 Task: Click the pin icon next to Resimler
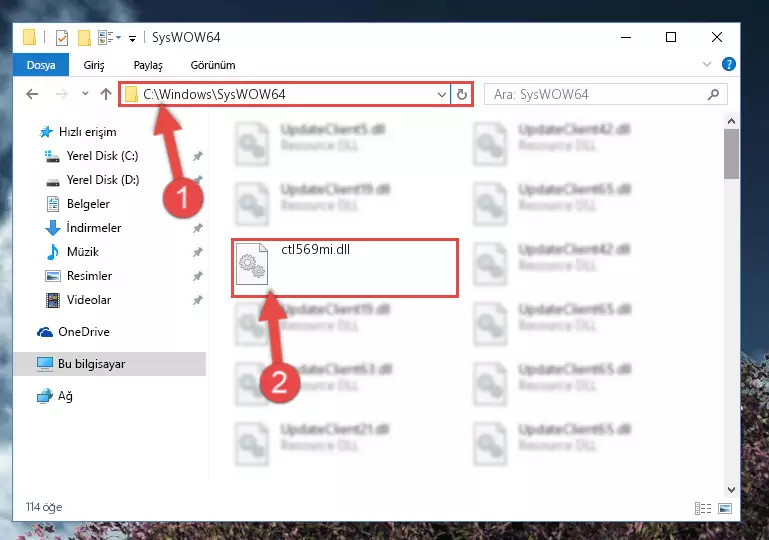[198, 276]
